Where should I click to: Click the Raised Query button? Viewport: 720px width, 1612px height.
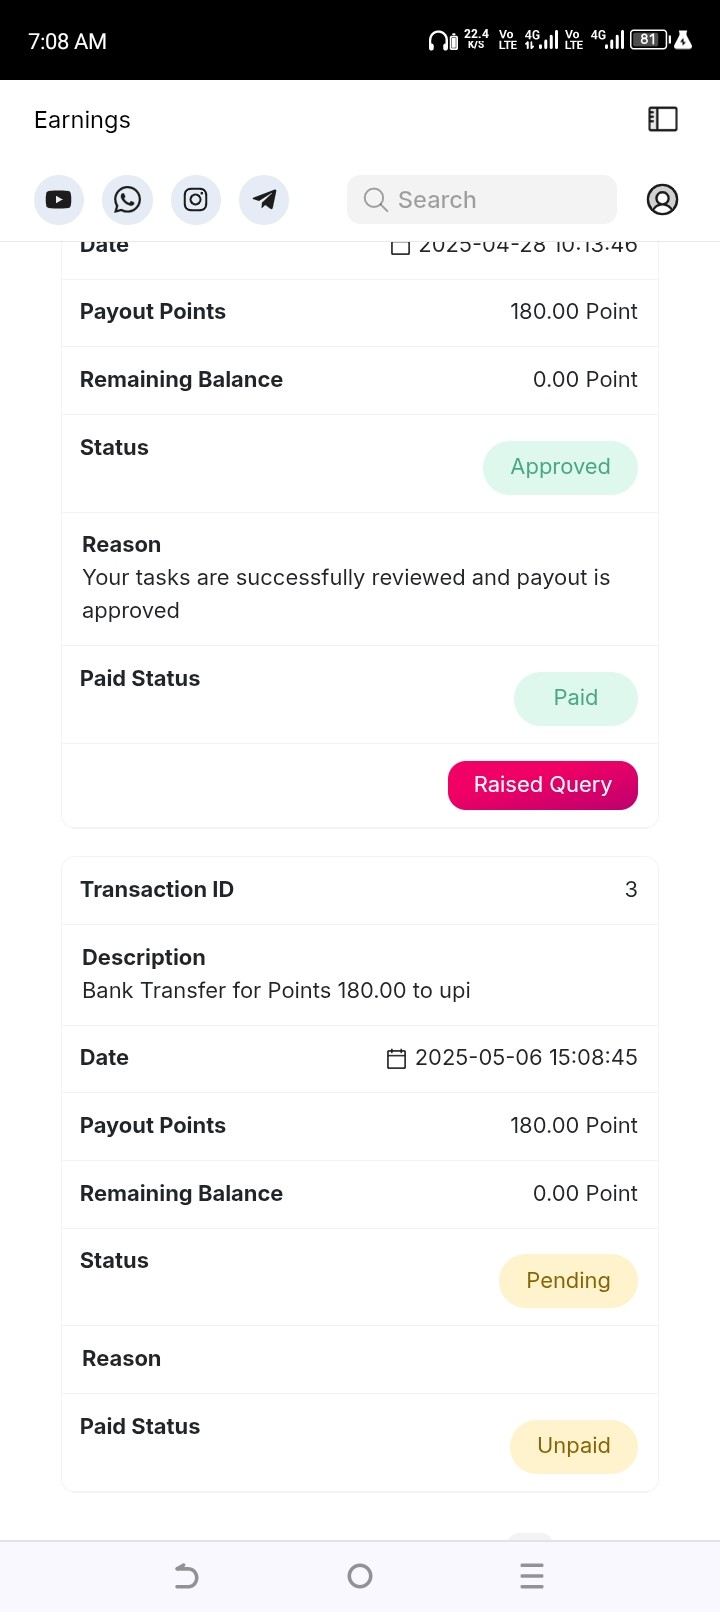pos(543,785)
